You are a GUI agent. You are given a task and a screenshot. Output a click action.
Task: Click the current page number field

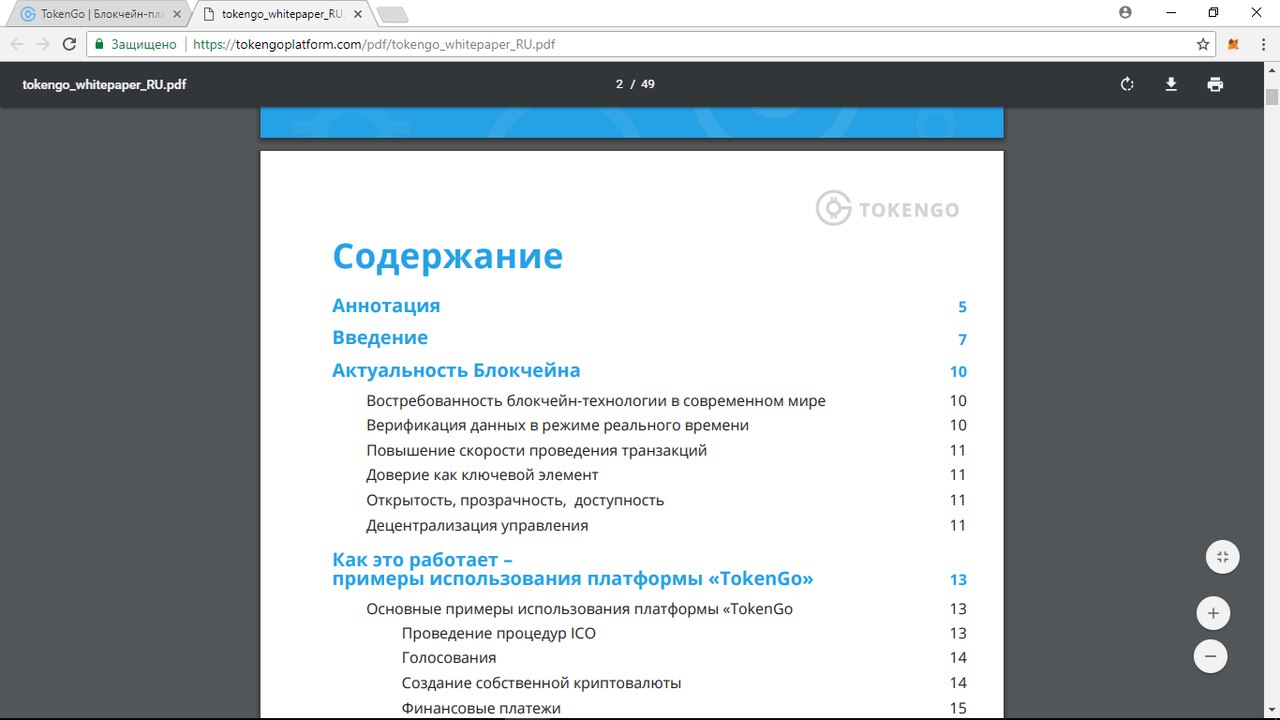tap(619, 84)
